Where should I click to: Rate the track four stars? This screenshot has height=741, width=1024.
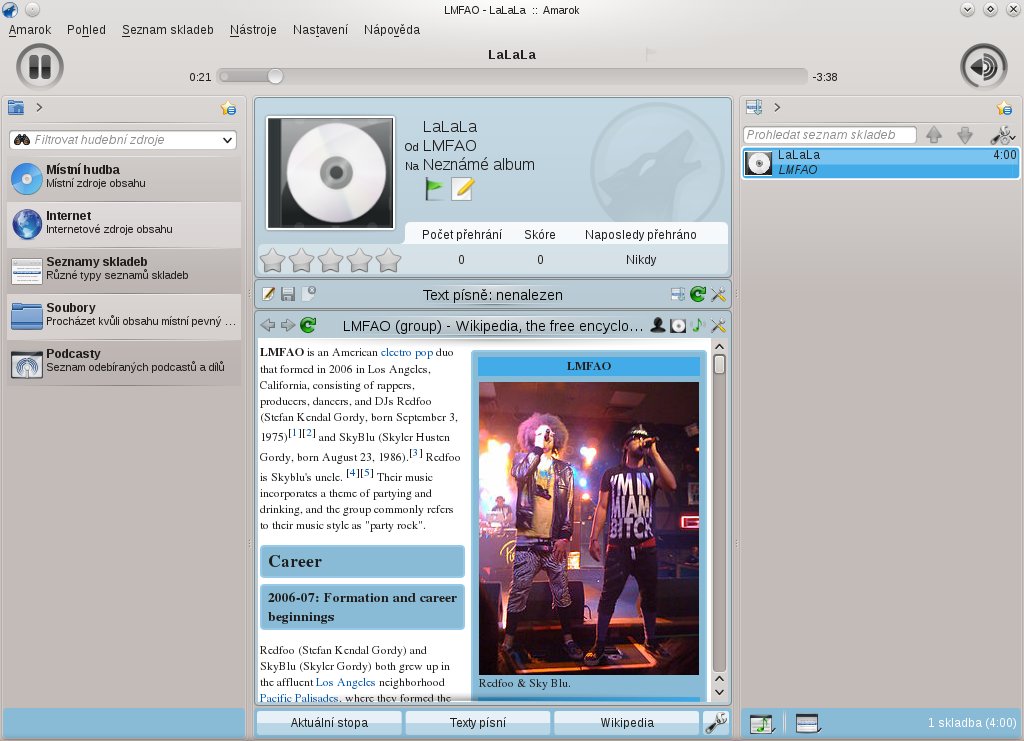coord(360,260)
